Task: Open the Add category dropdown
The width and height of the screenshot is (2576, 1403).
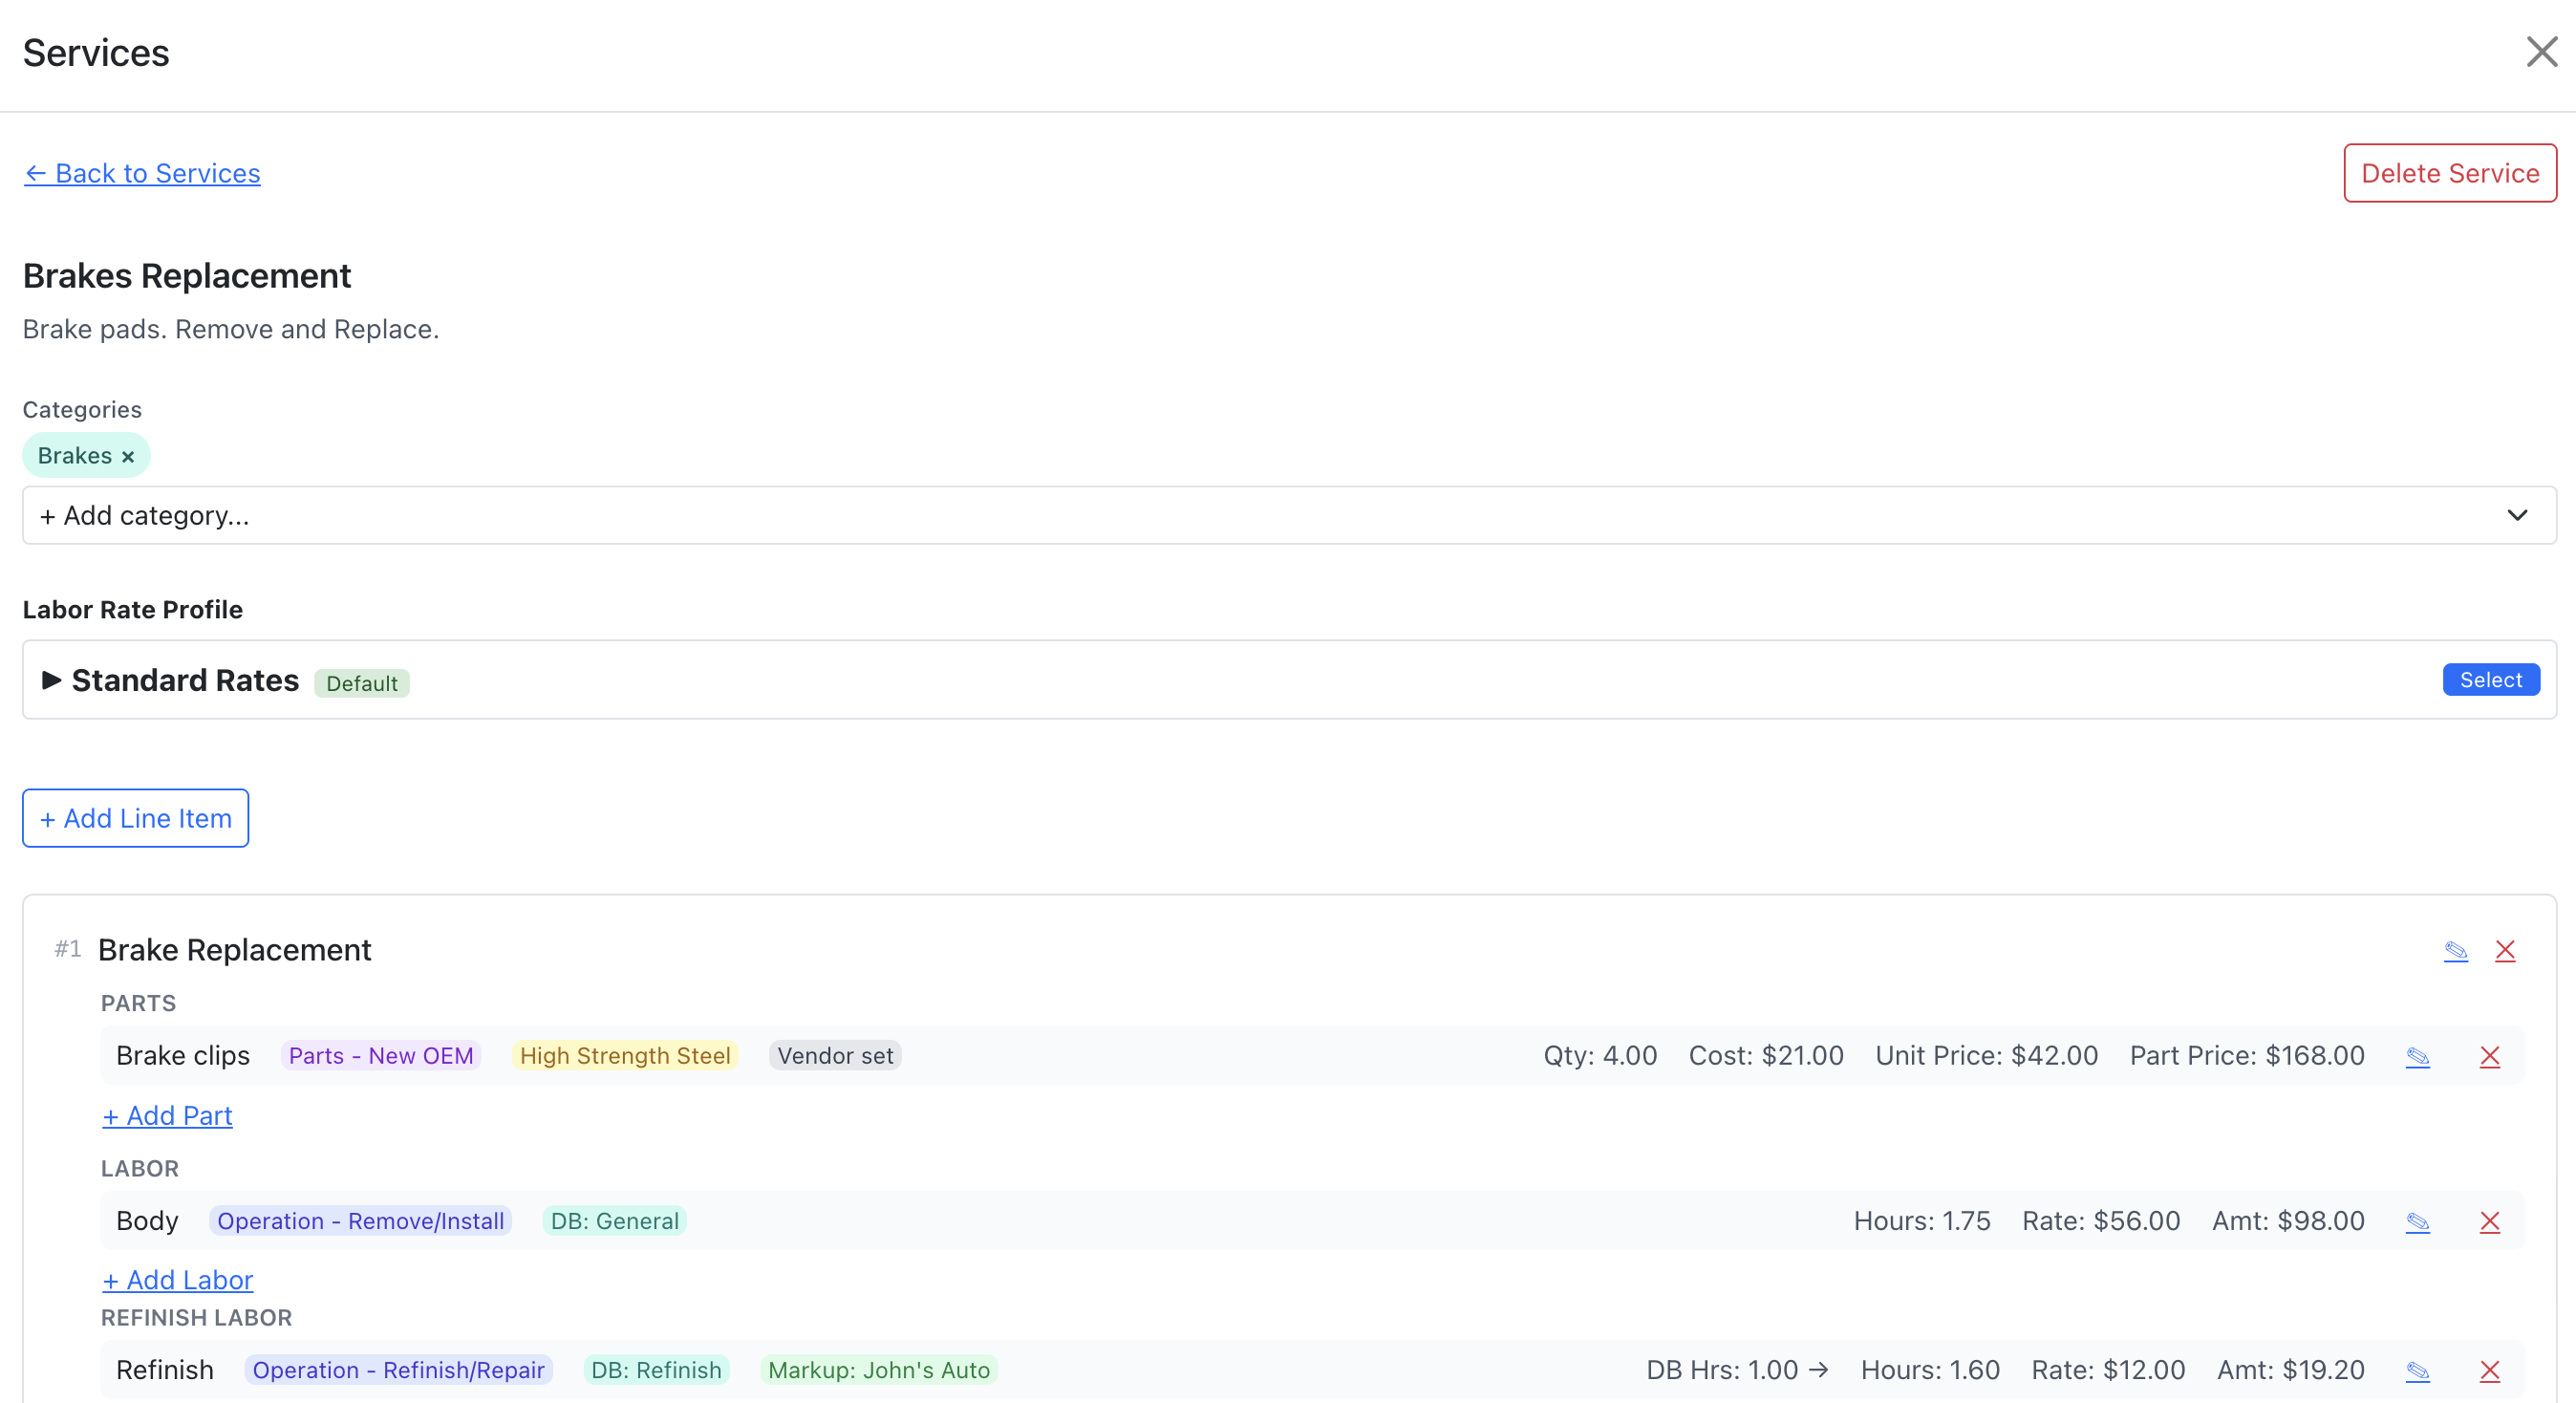Action: tap(1289, 515)
